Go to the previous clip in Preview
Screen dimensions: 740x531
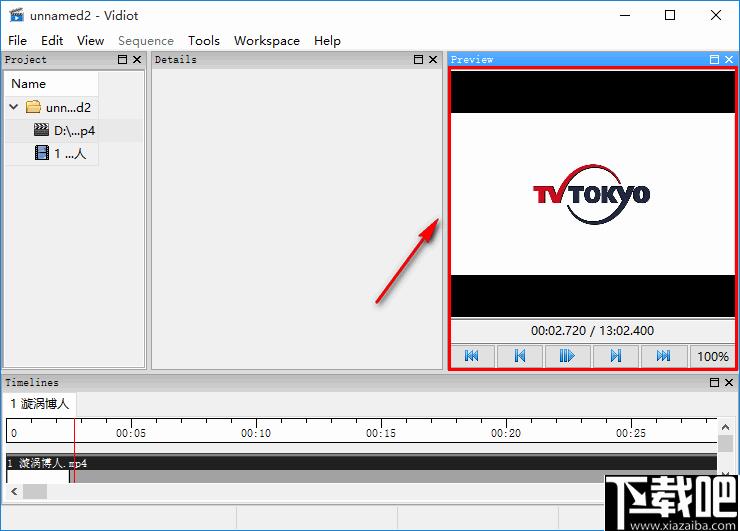tap(520, 356)
